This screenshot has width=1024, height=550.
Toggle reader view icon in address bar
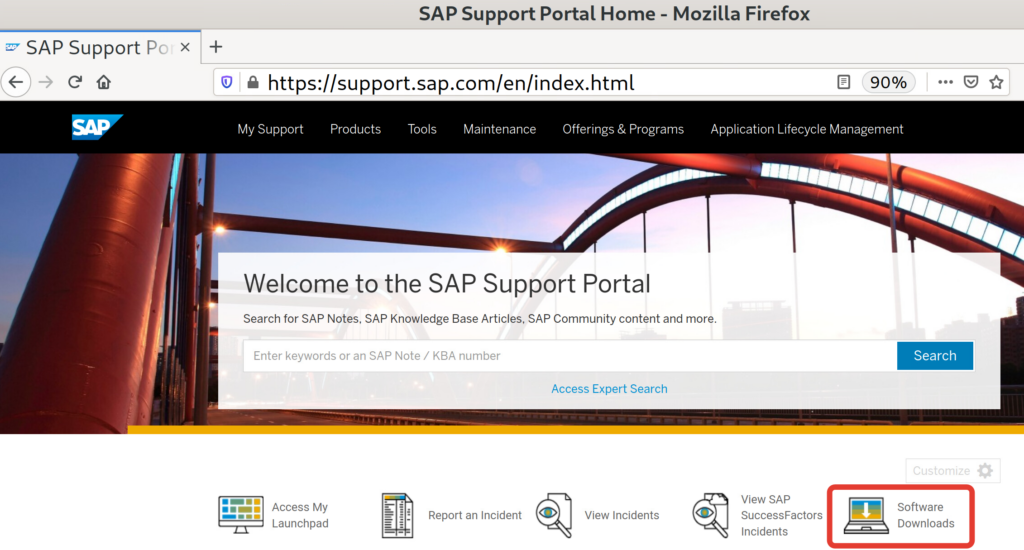click(844, 82)
